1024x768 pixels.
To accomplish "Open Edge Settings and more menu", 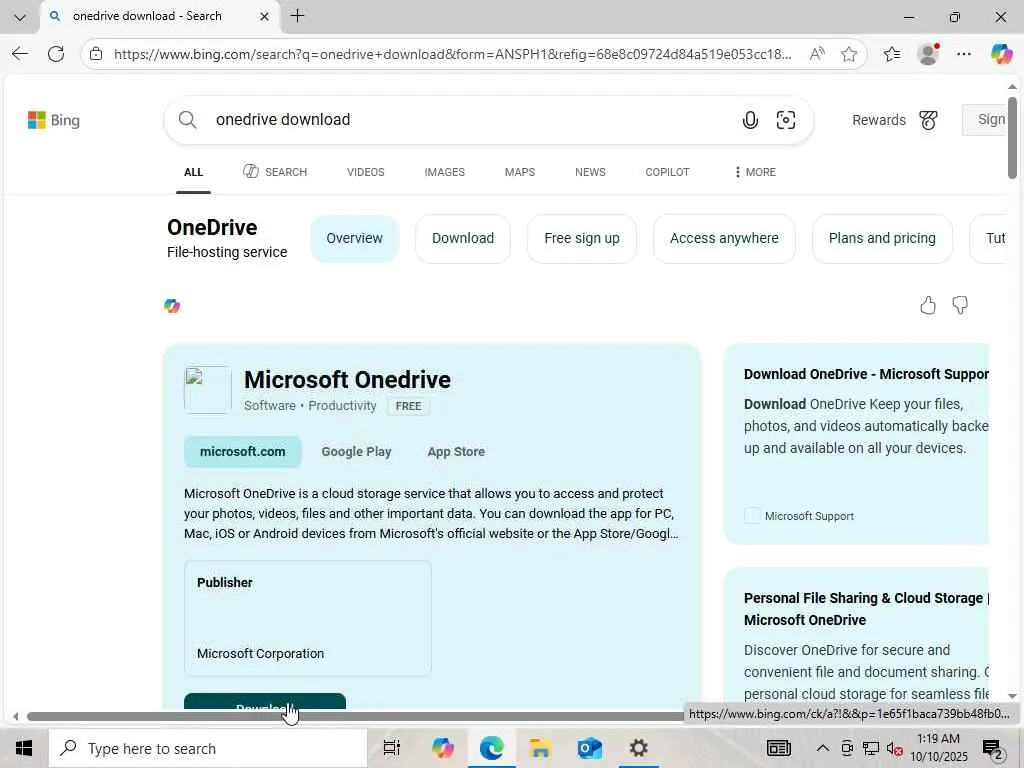I will coord(964,54).
